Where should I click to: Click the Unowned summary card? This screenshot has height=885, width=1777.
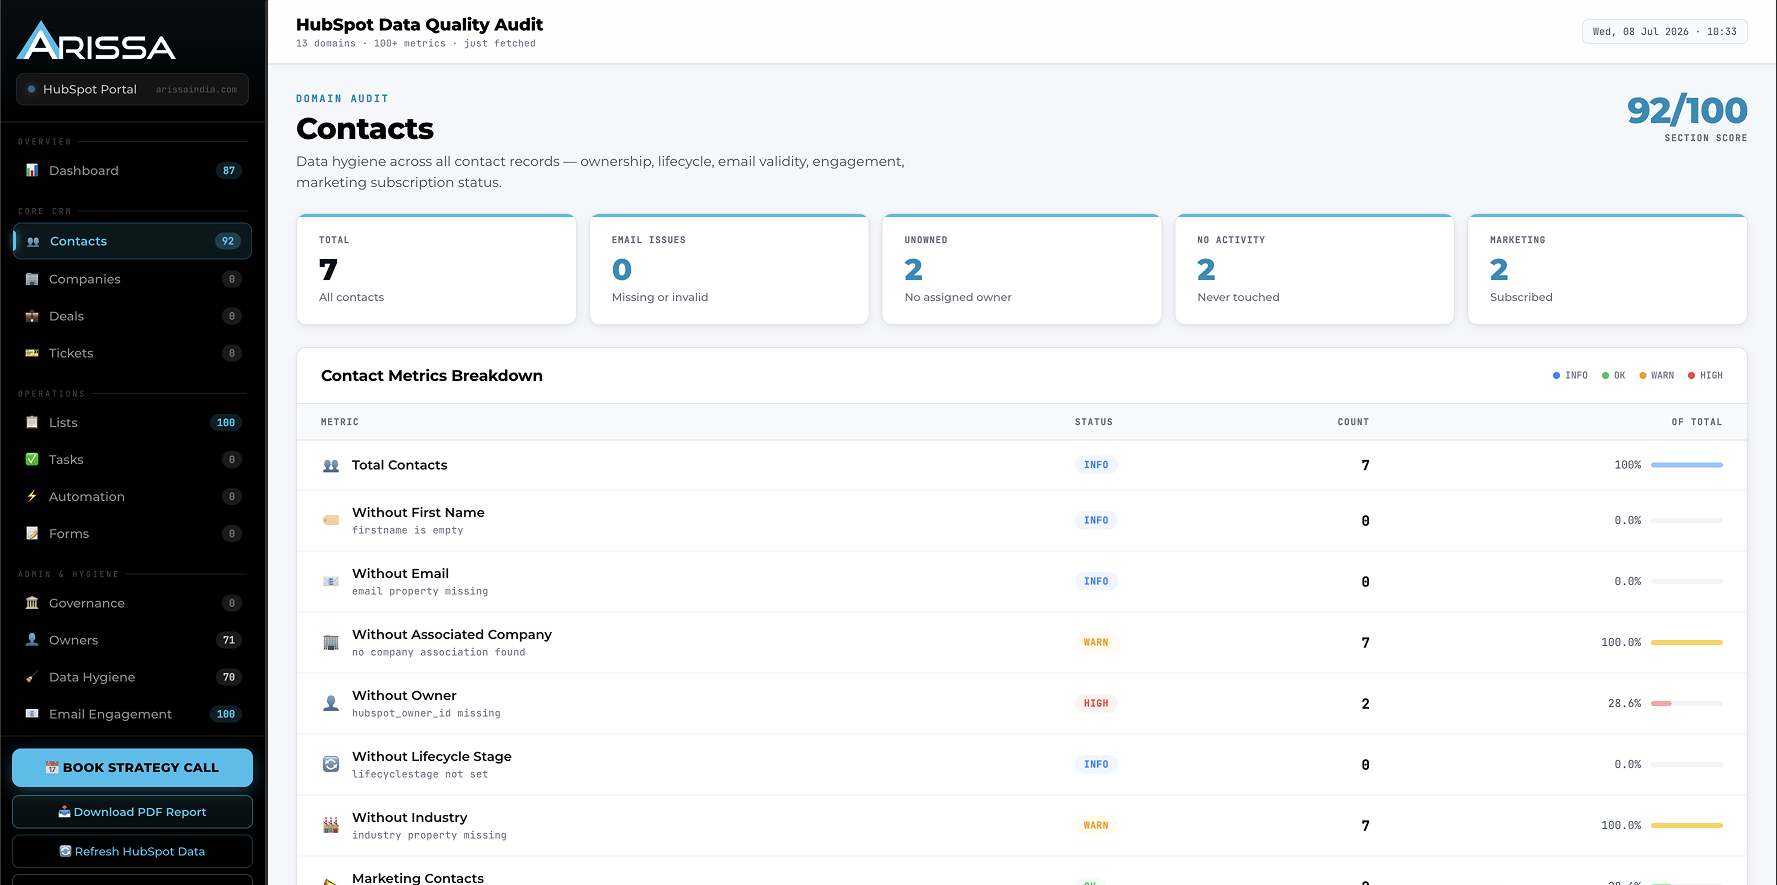tap(1022, 269)
